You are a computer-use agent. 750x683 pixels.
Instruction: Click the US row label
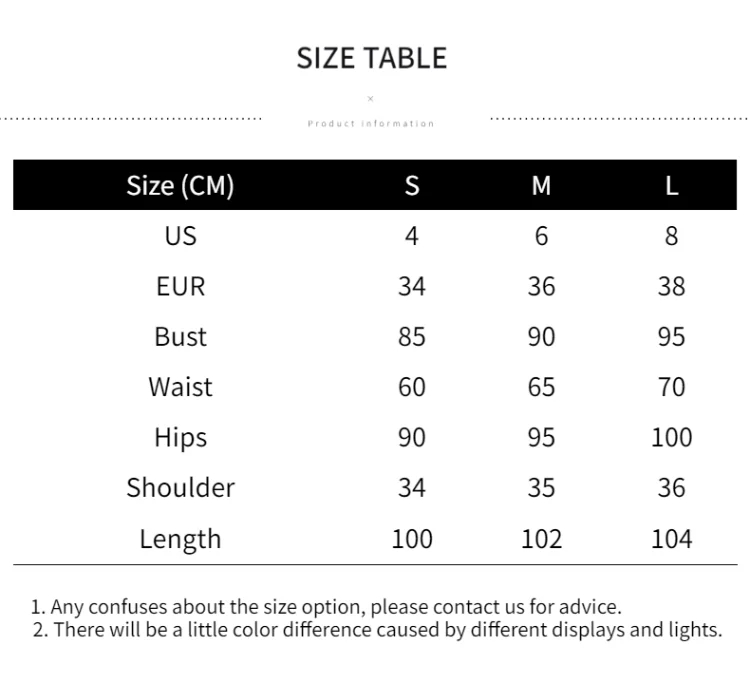[180, 236]
